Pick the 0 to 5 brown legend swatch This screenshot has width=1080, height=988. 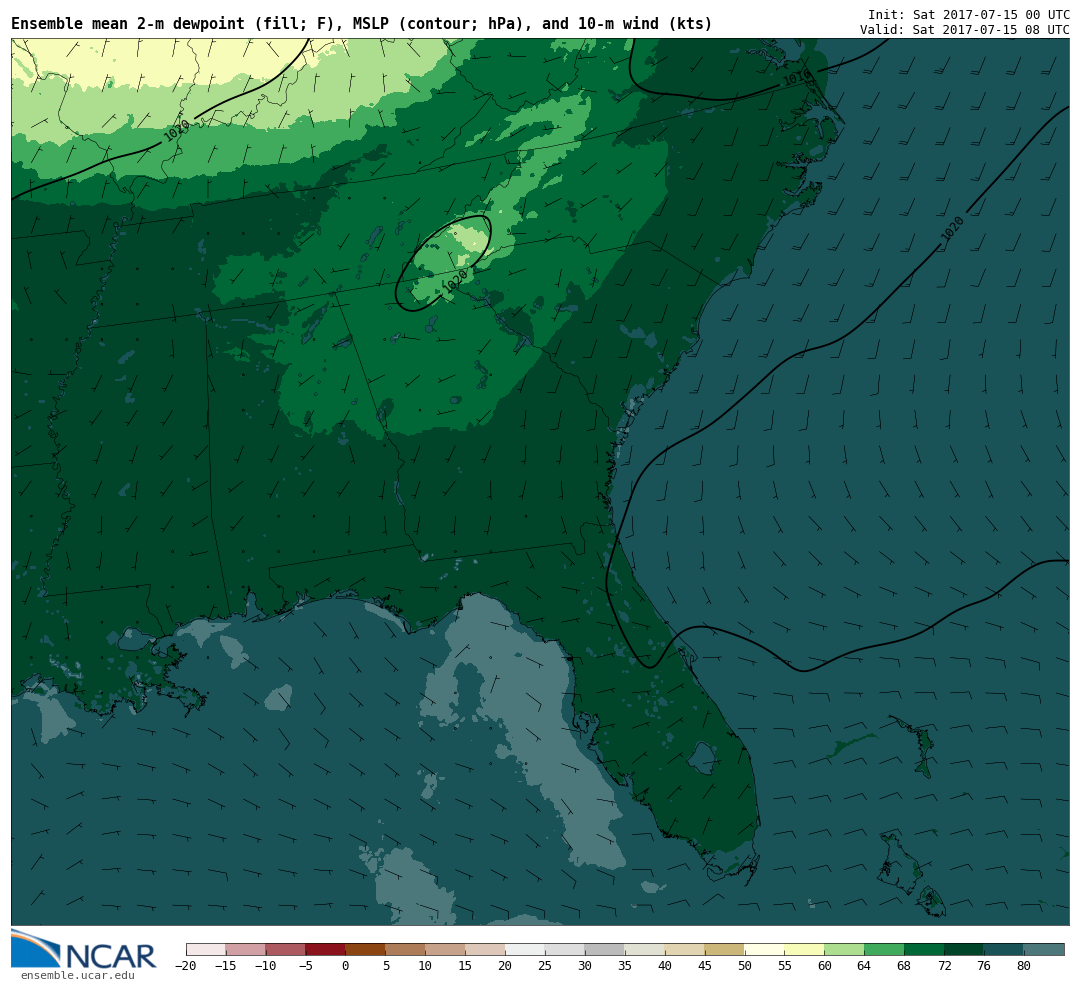366,949
